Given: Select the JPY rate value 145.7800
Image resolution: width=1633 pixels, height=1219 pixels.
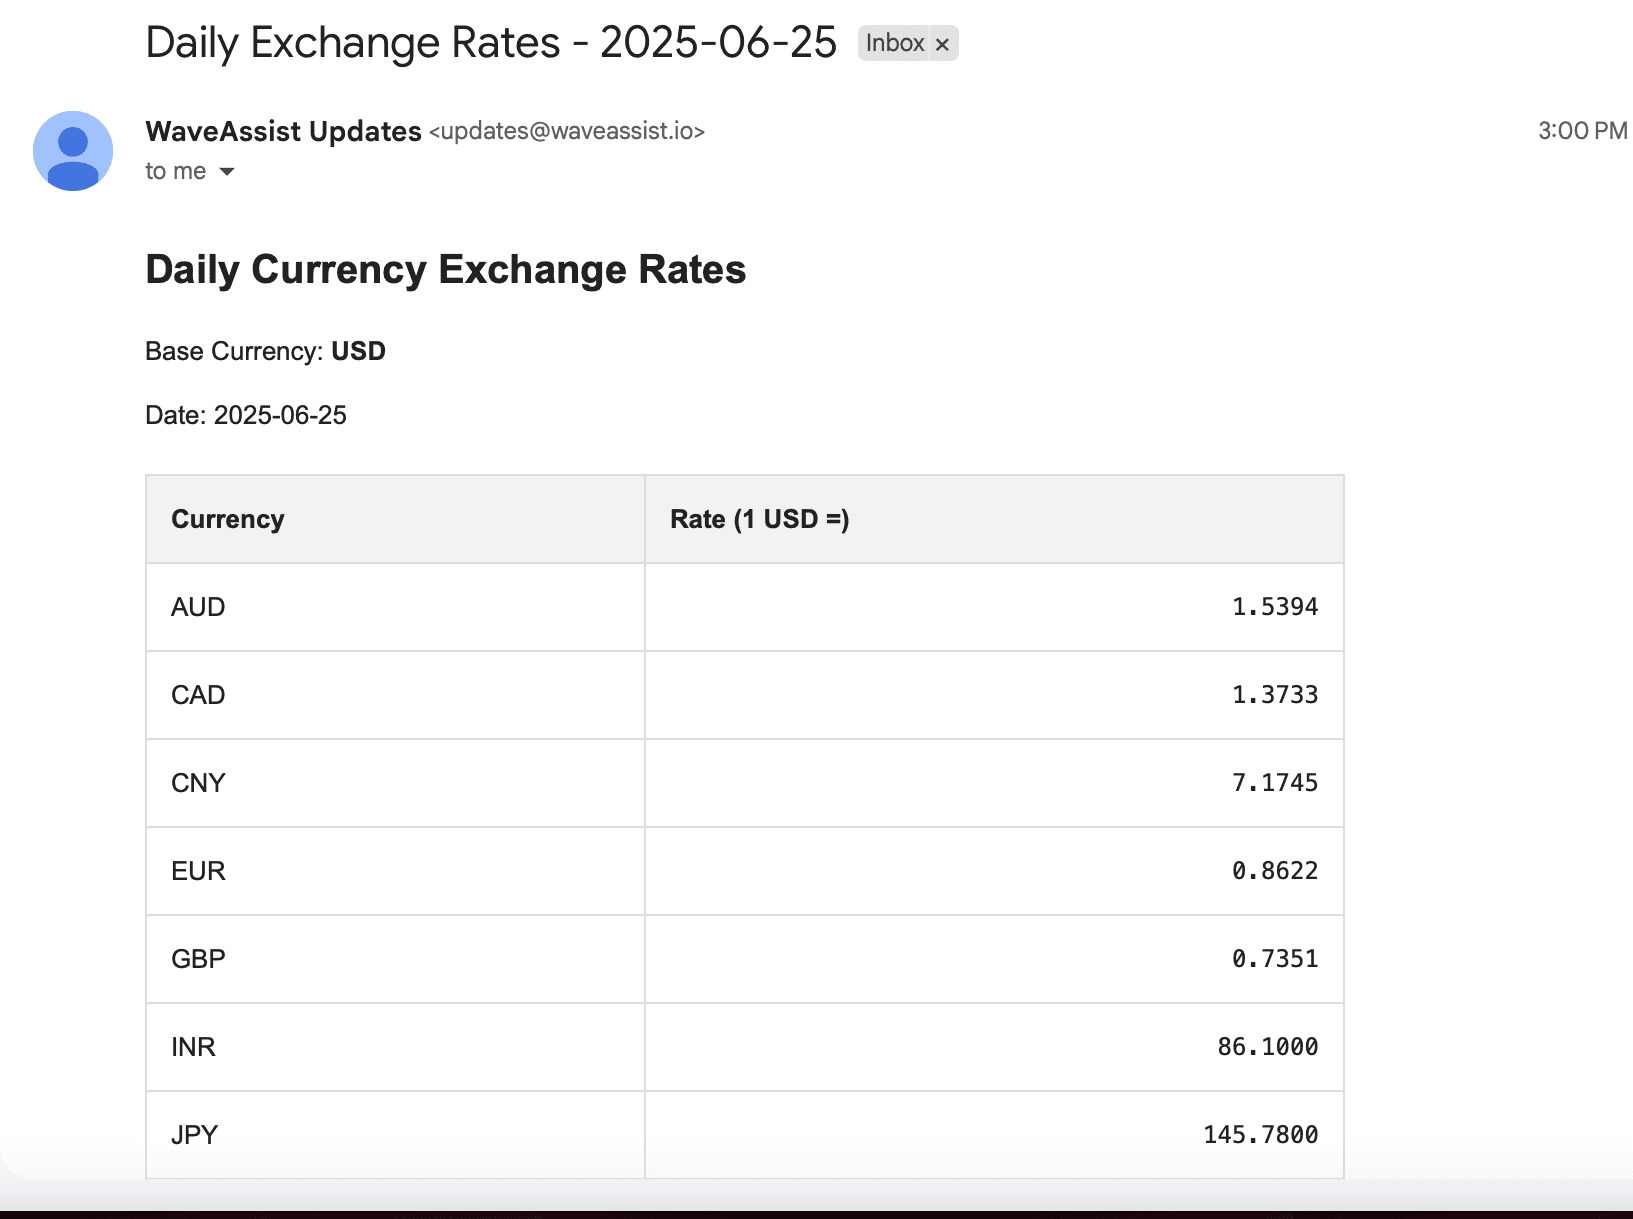Looking at the screenshot, I should click(1261, 1135).
